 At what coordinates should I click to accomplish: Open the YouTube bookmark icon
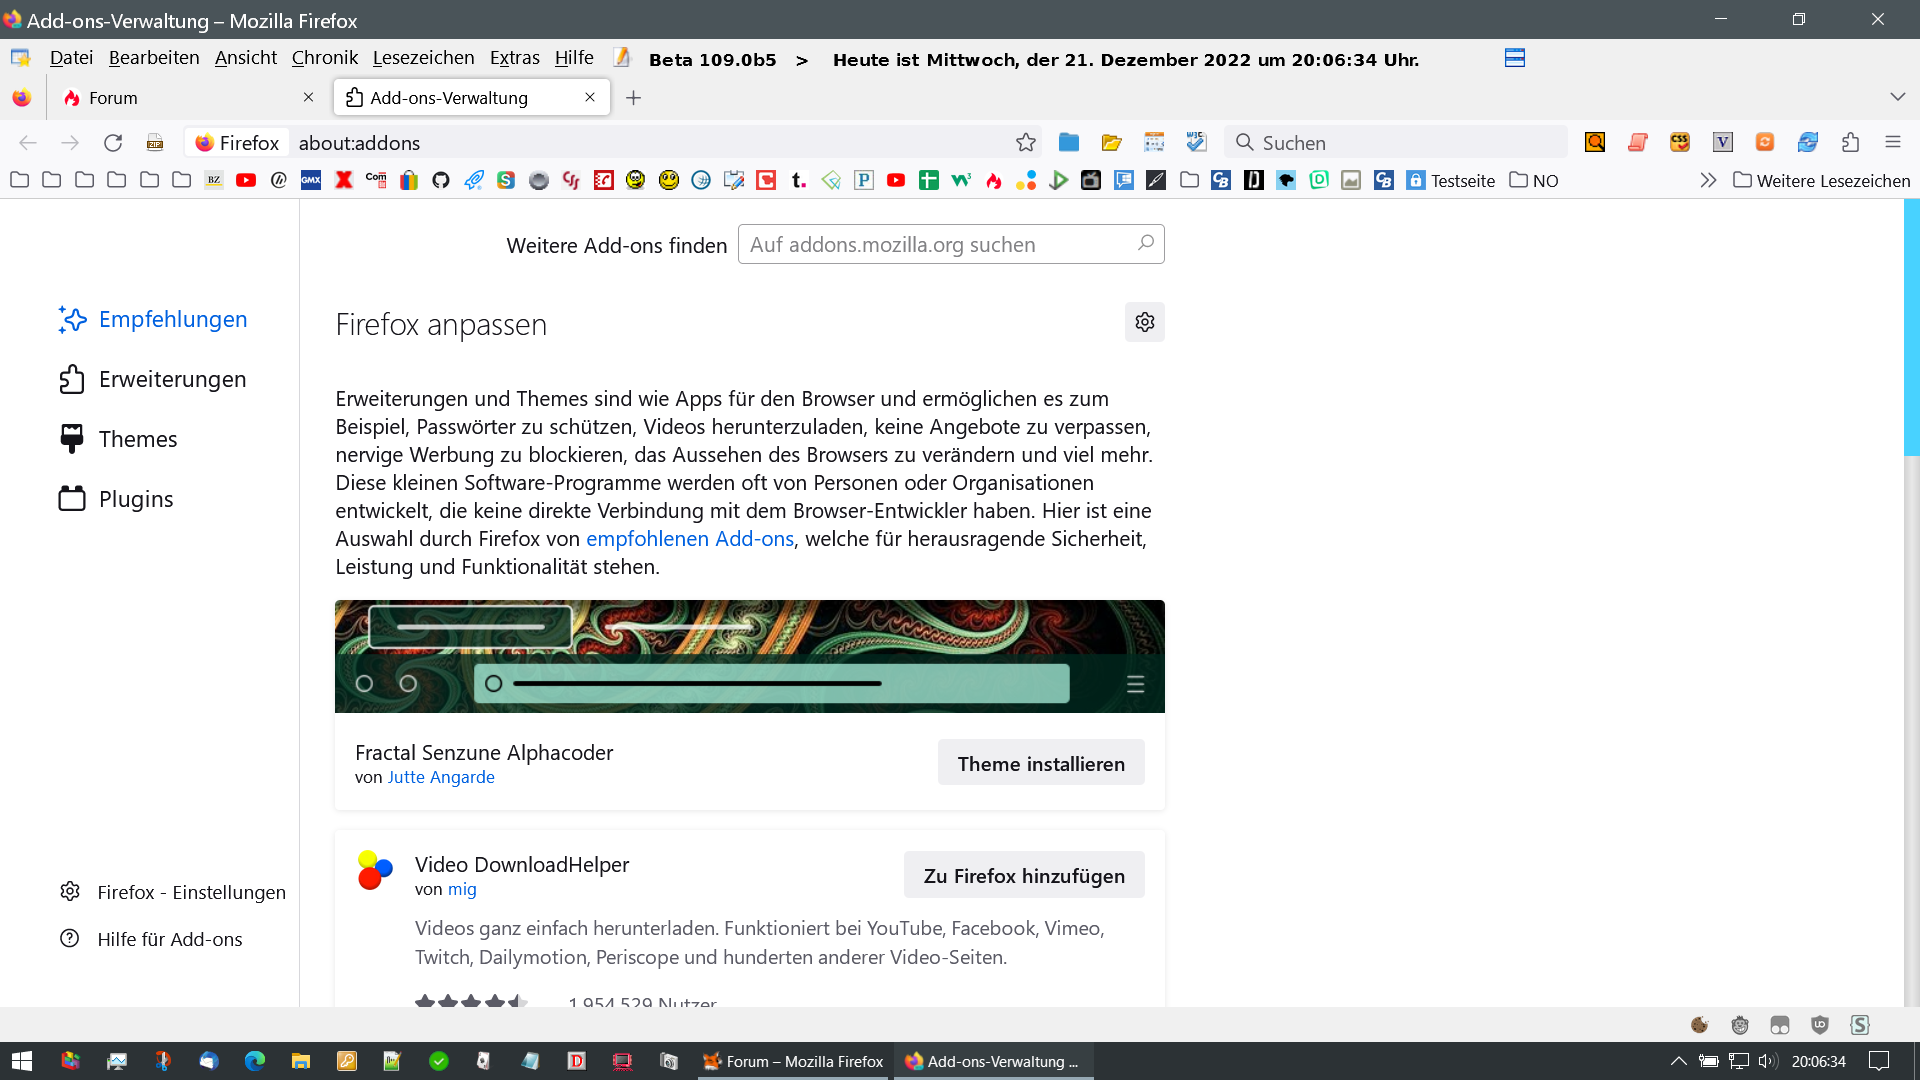pos(246,181)
